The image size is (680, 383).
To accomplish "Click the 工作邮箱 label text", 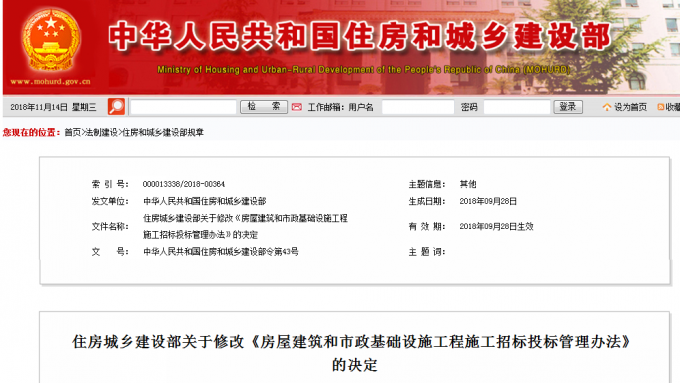I will pos(326,107).
